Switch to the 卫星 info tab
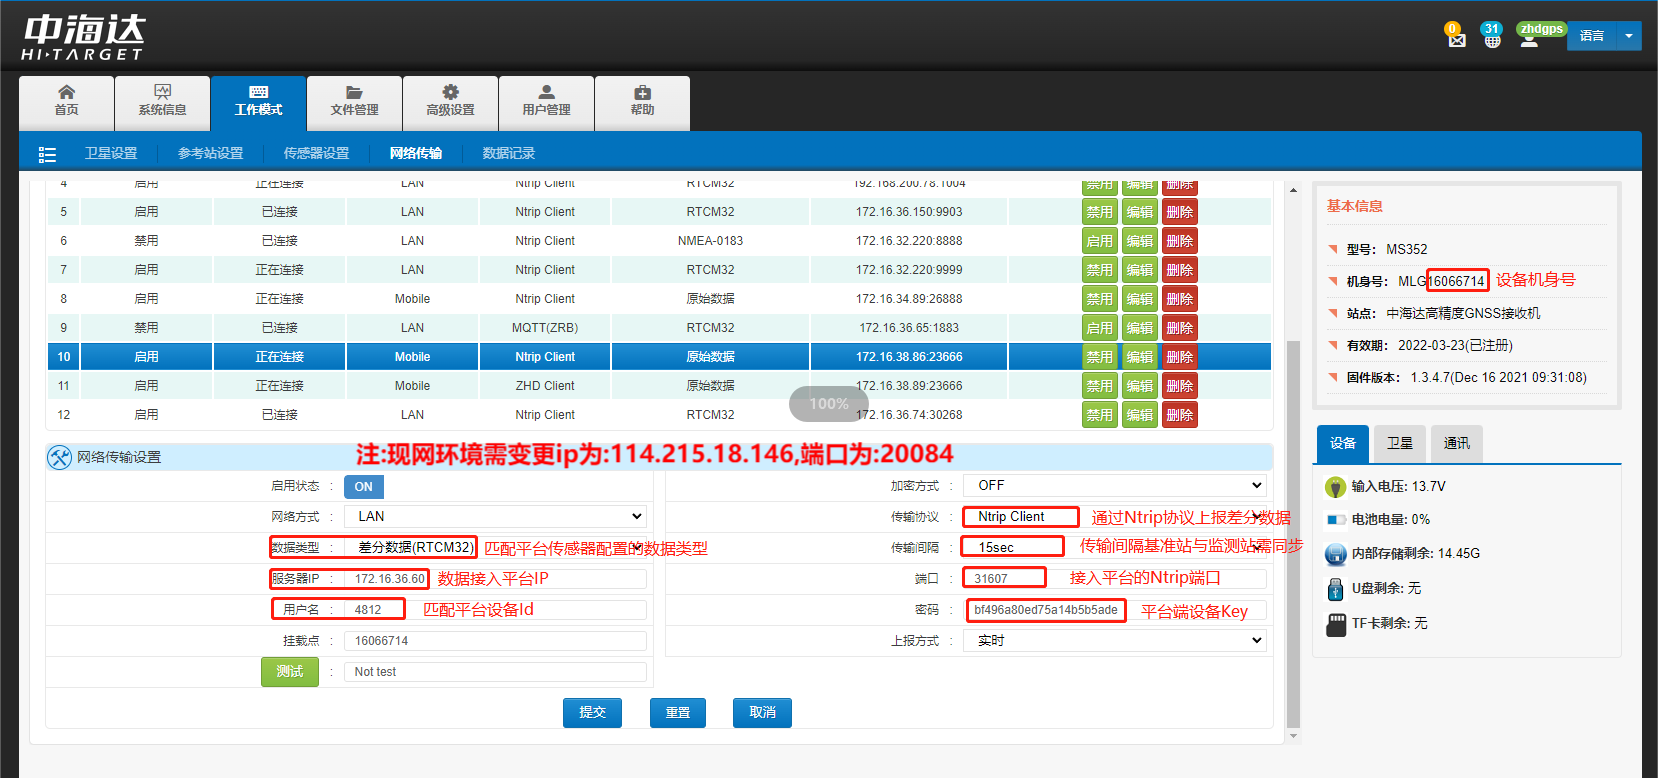The image size is (1658, 778). (1400, 444)
